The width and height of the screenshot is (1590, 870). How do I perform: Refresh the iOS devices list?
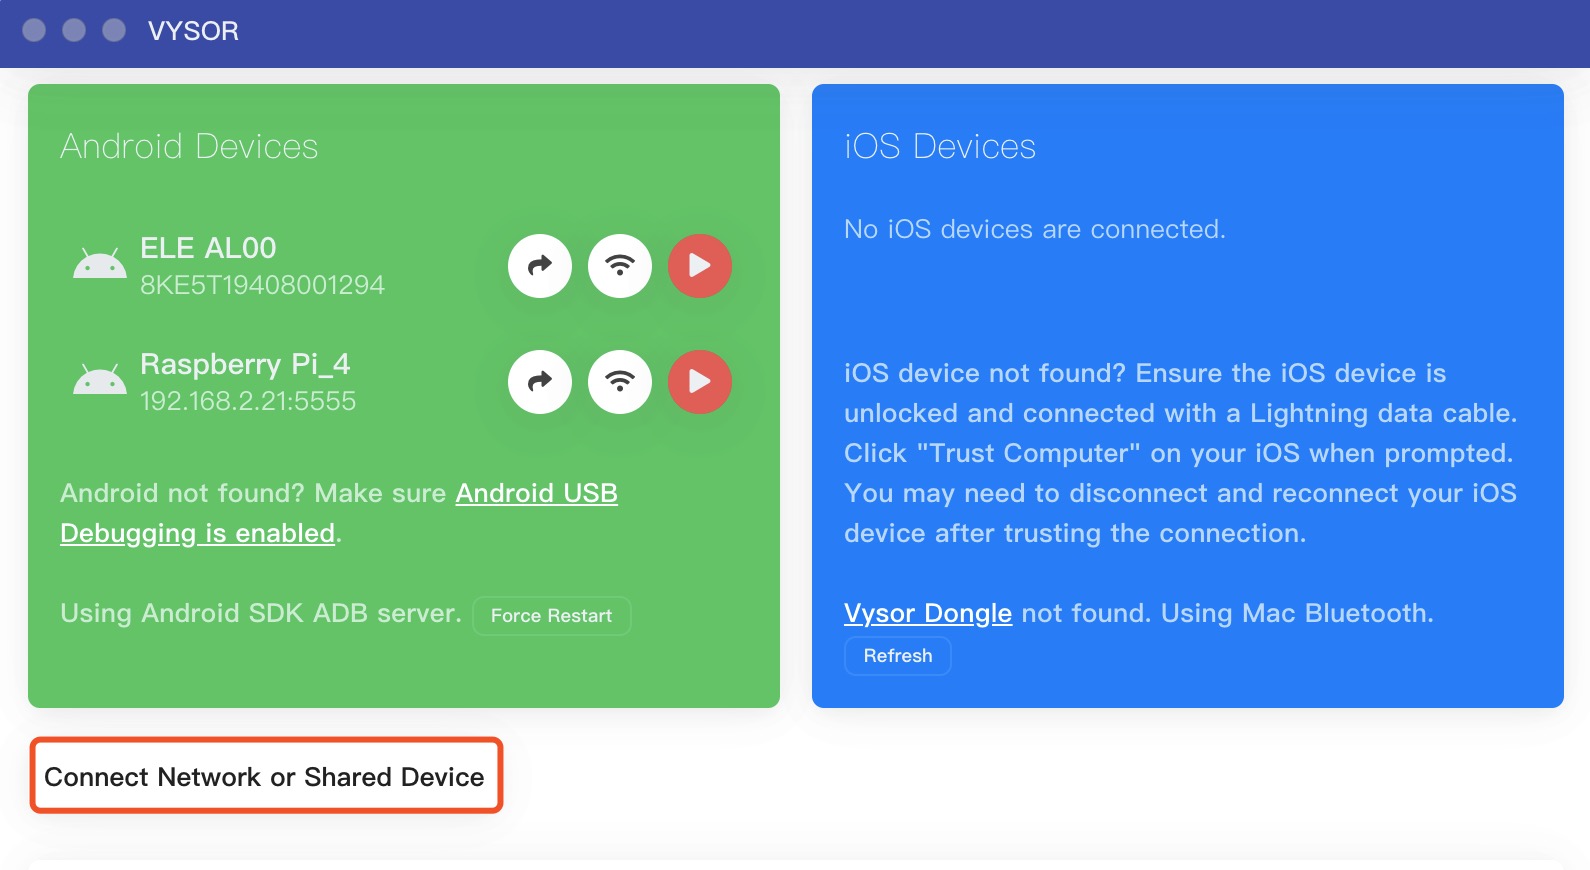pyautogui.click(x=897, y=656)
